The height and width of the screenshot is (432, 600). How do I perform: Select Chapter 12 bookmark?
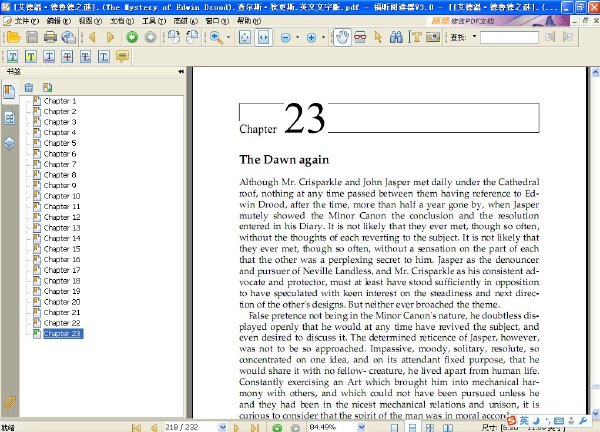tap(62, 217)
